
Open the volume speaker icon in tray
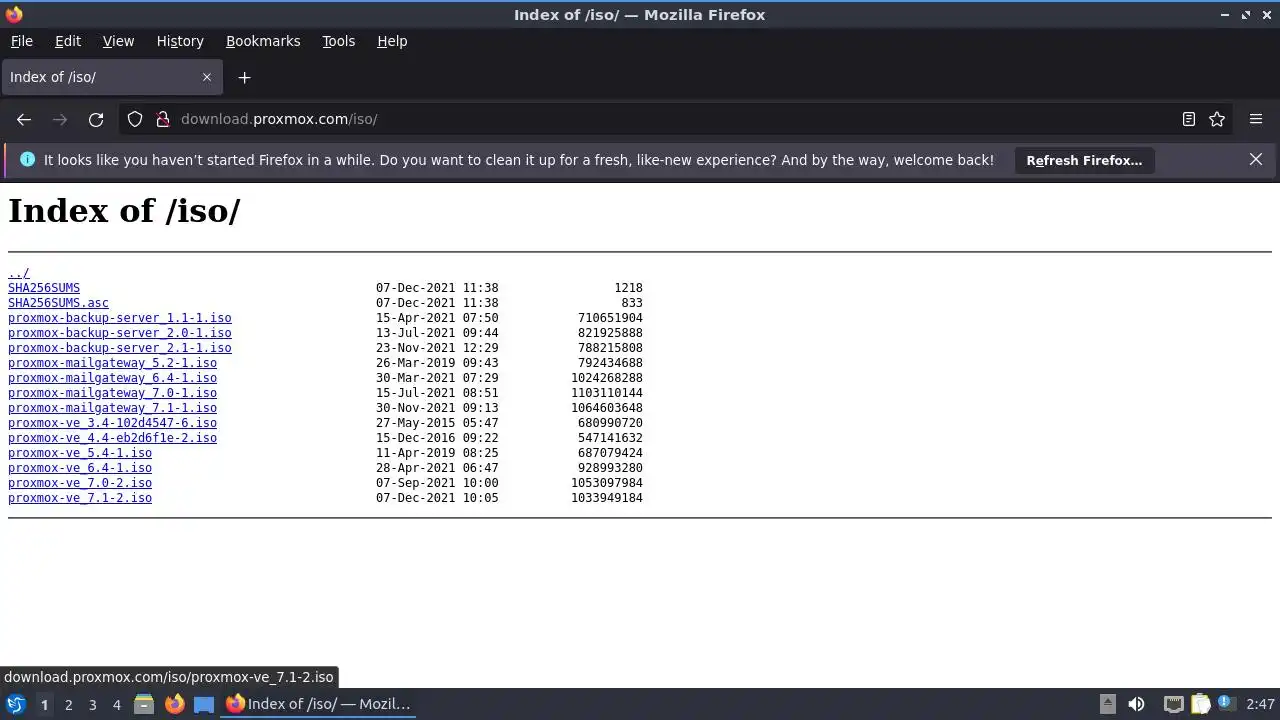(1136, 704)
